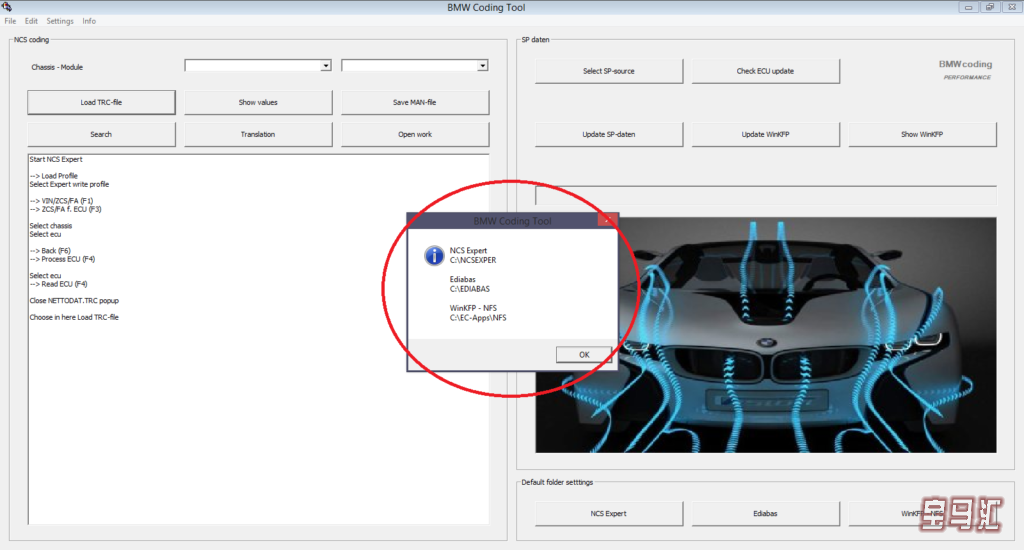1024x550 pixels.
Task: Click '--> Read ECU (F4)' line
Action: 58,284
